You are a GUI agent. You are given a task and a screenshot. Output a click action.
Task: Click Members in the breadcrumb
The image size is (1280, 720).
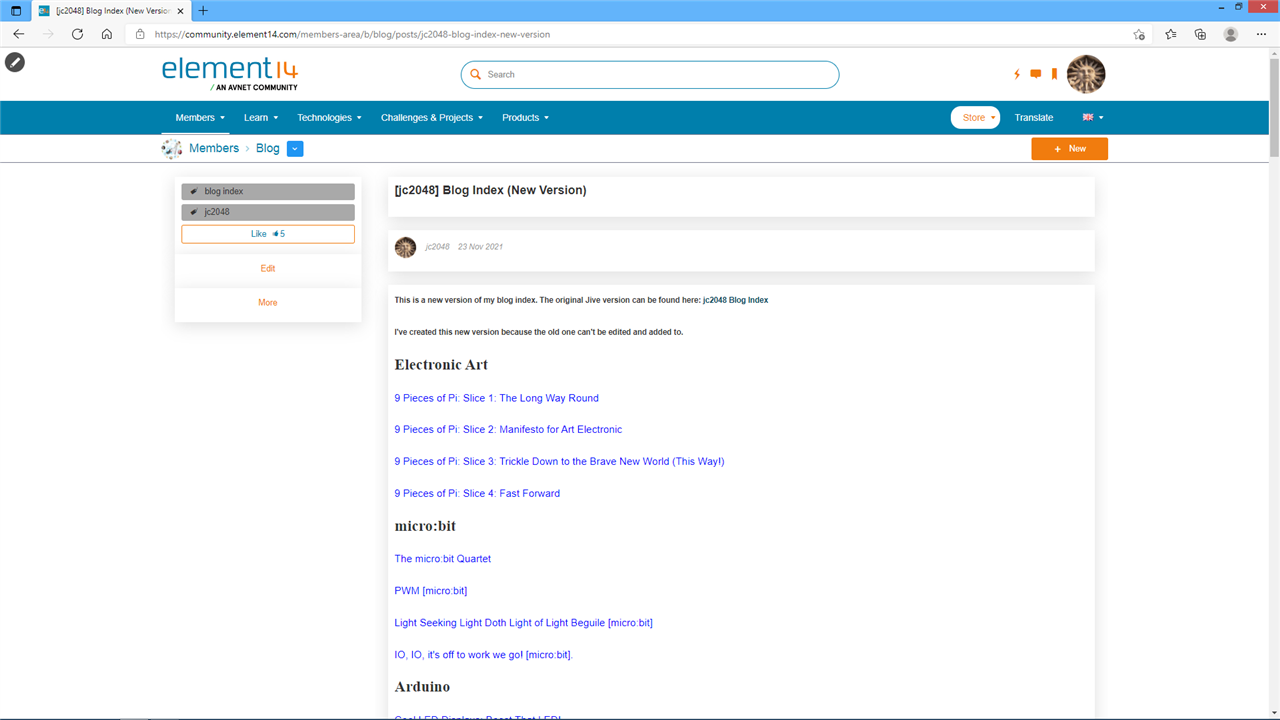click(214, 149)
